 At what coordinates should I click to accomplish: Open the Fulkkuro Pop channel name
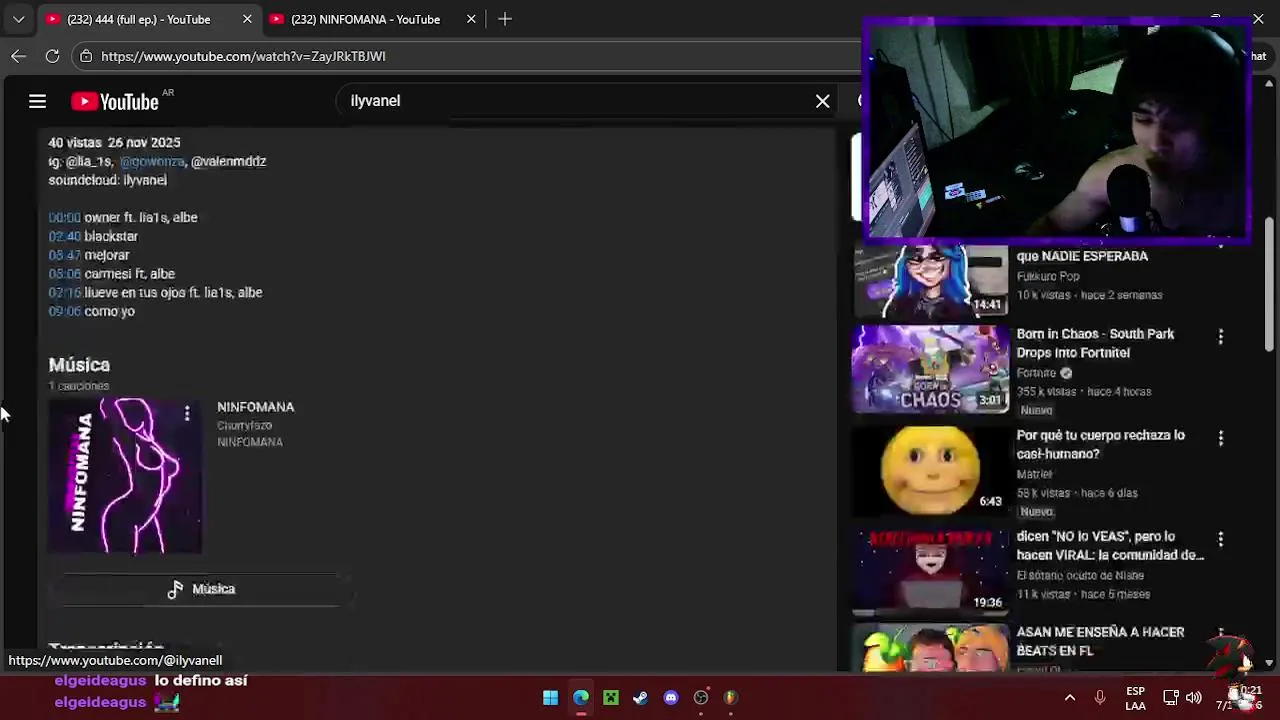tap(1048, 276)
